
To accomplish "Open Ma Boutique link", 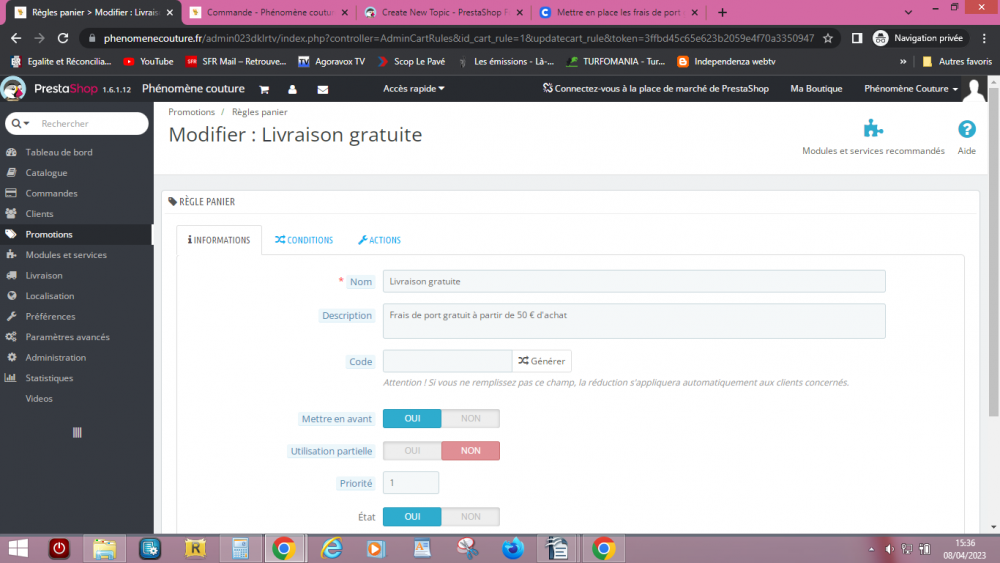I will coord(816,89).
